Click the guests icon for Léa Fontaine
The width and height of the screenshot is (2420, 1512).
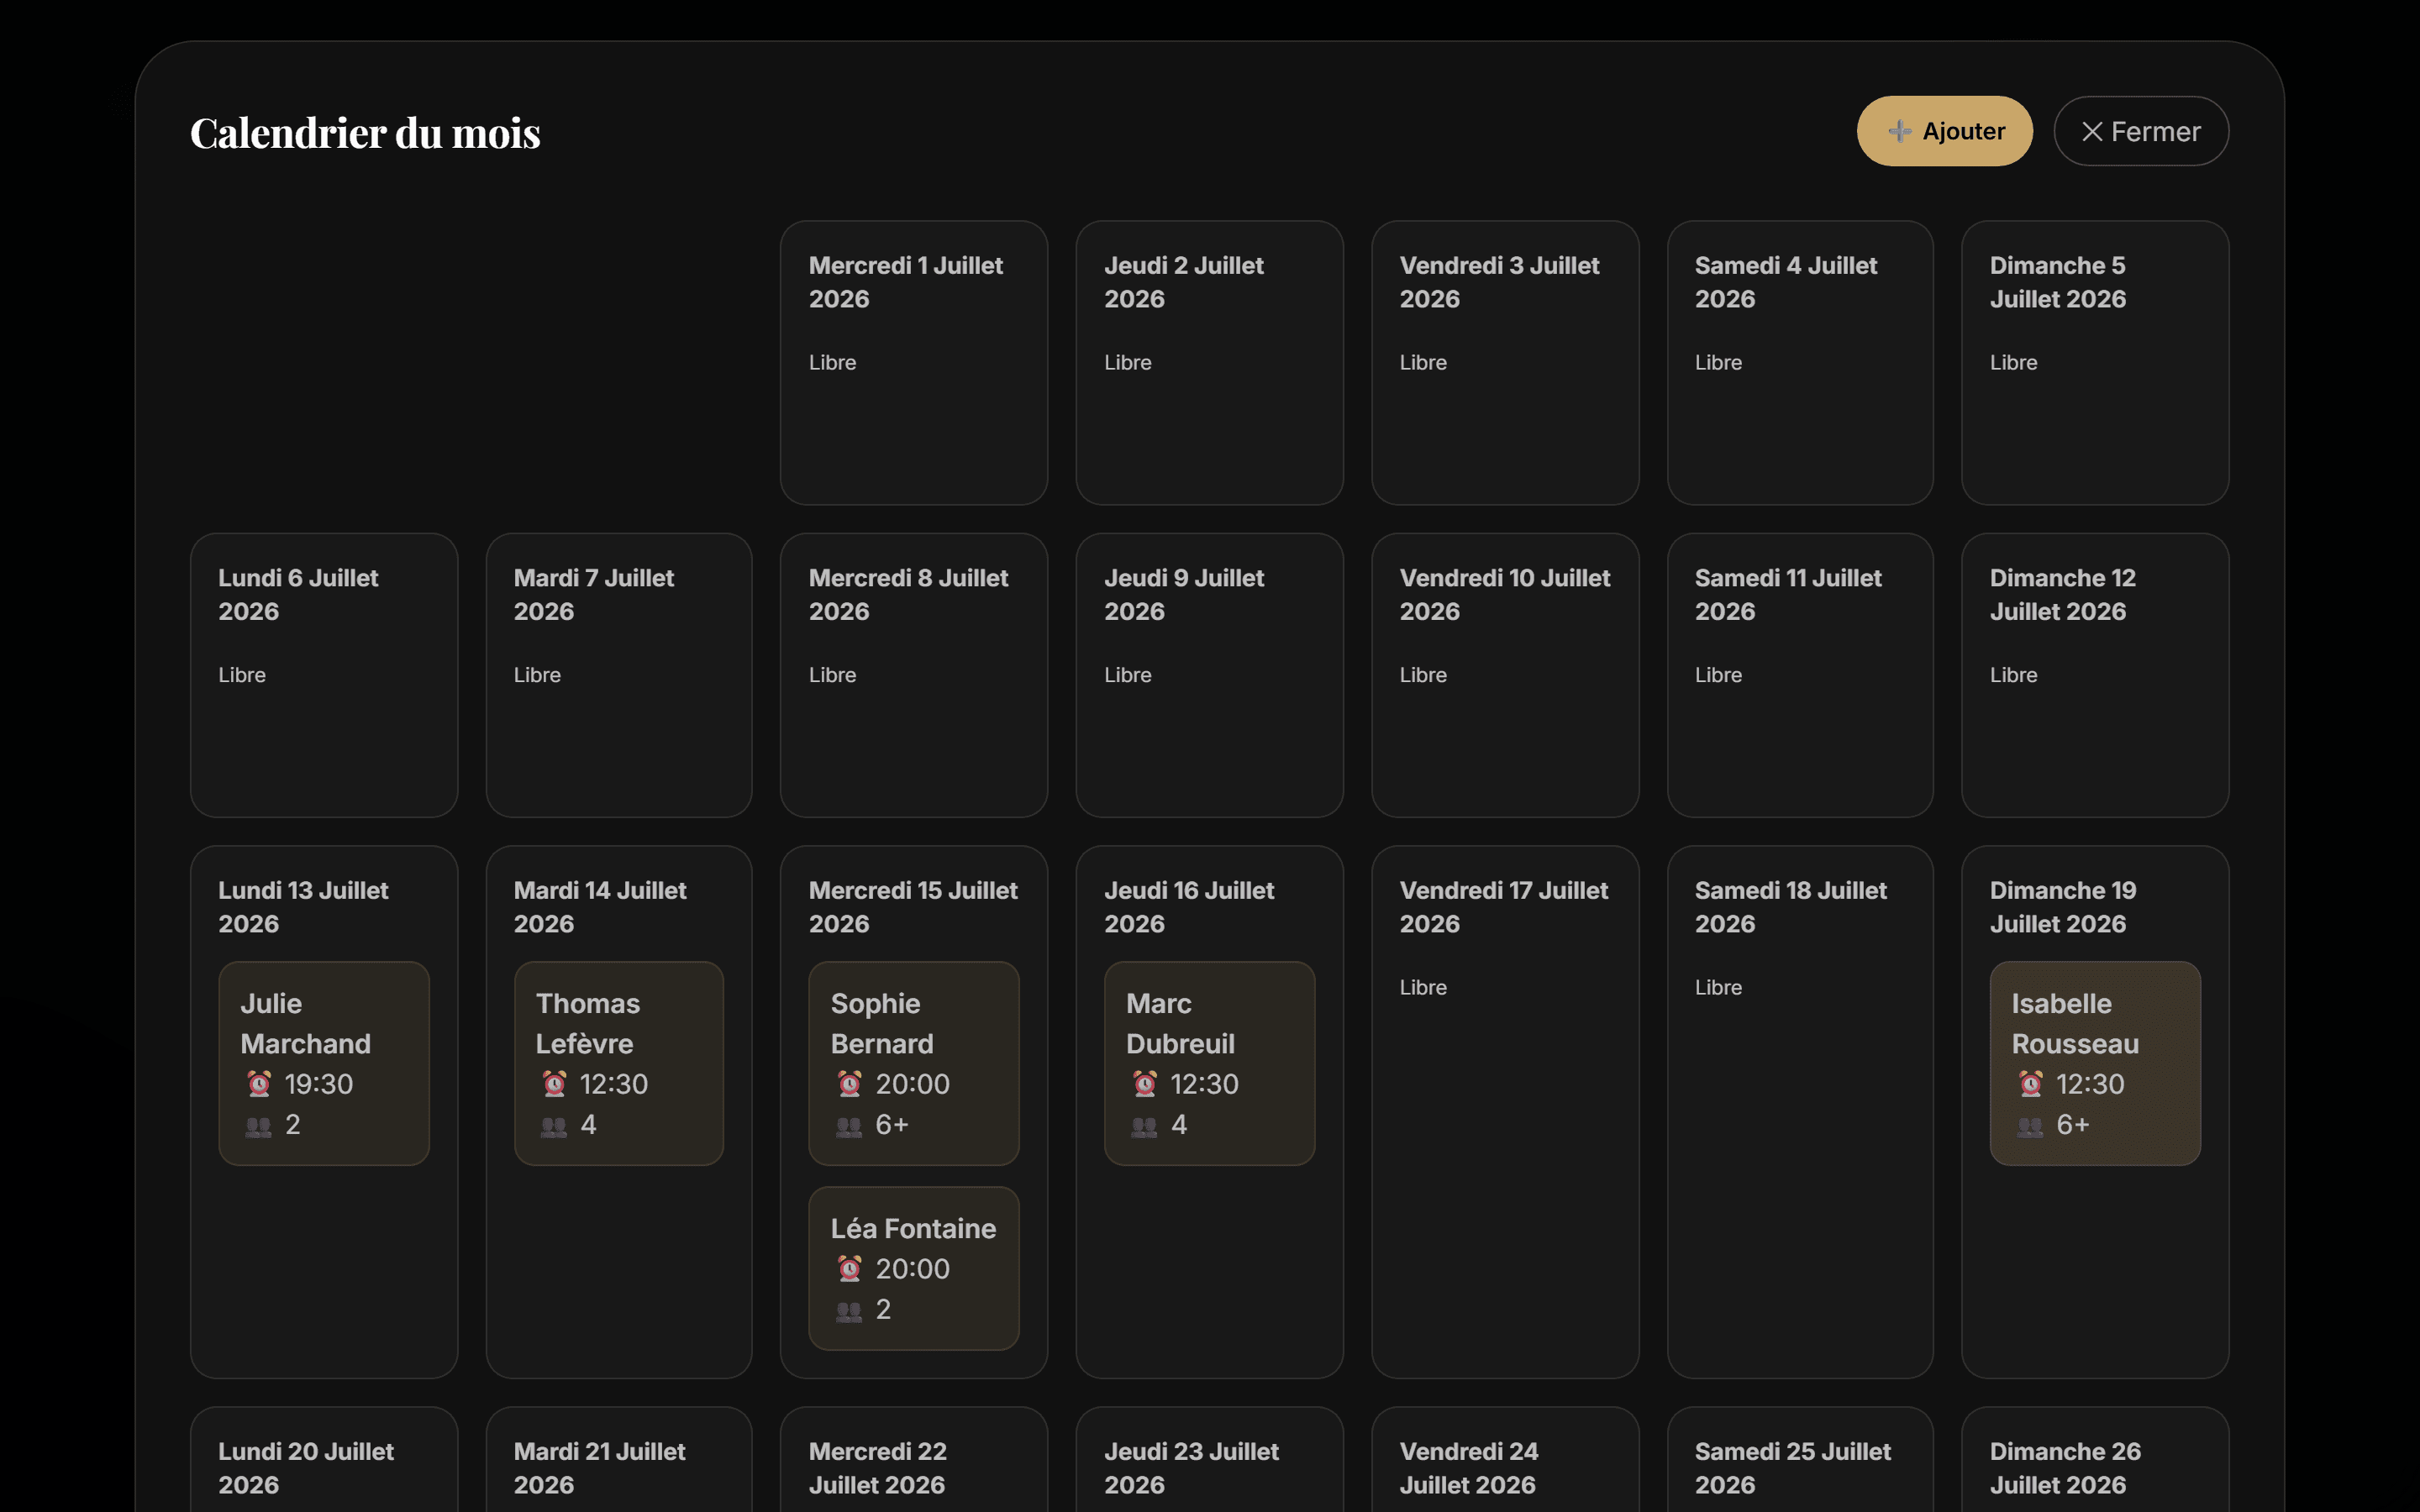tap(849, 1311)
